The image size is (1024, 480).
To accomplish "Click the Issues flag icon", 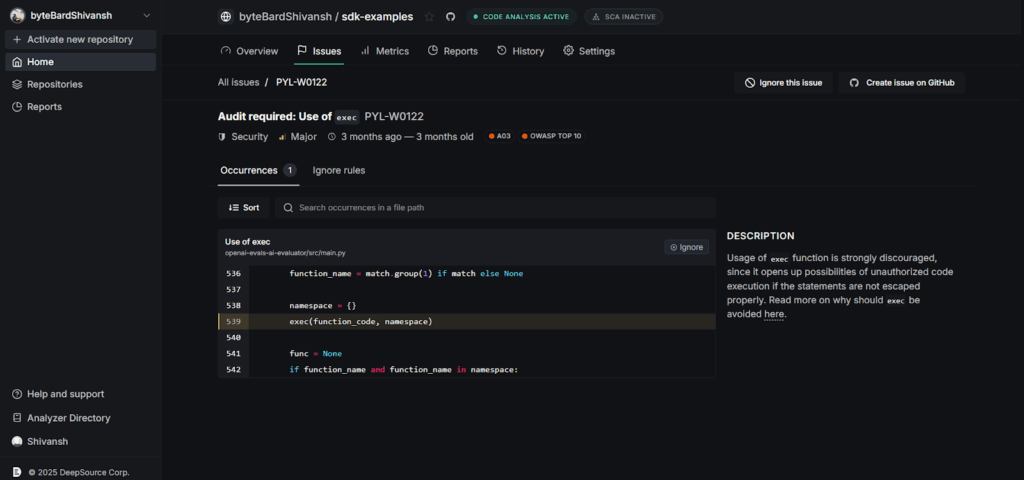I will [302, 51].
